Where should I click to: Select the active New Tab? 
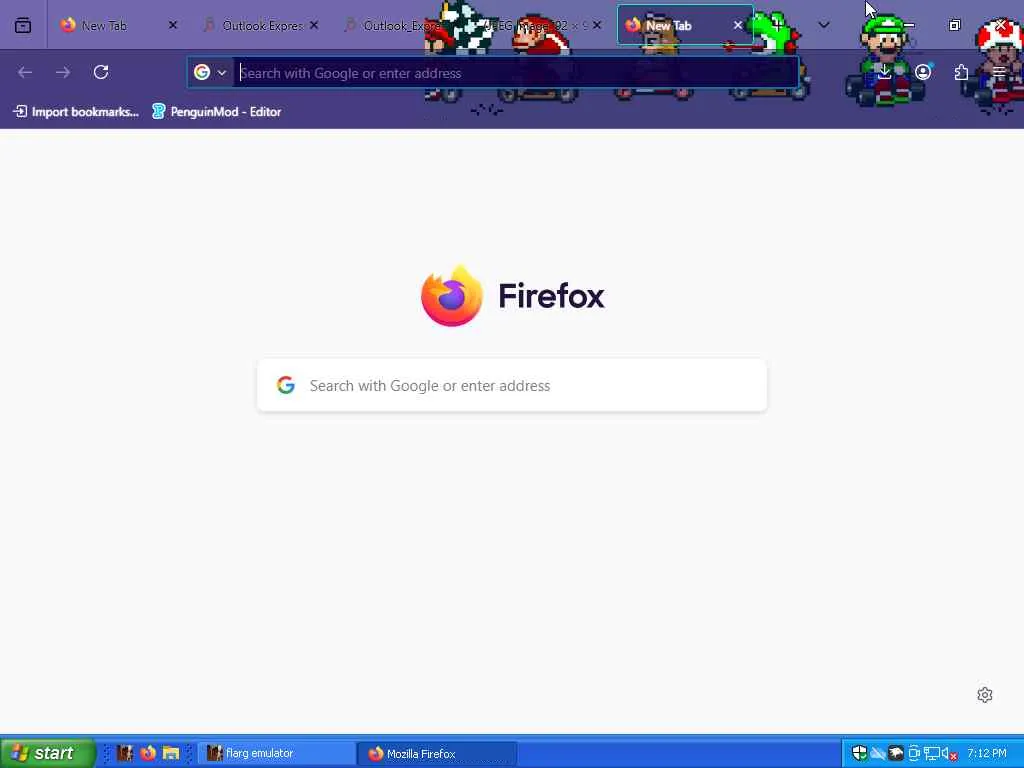coord(684,25)
